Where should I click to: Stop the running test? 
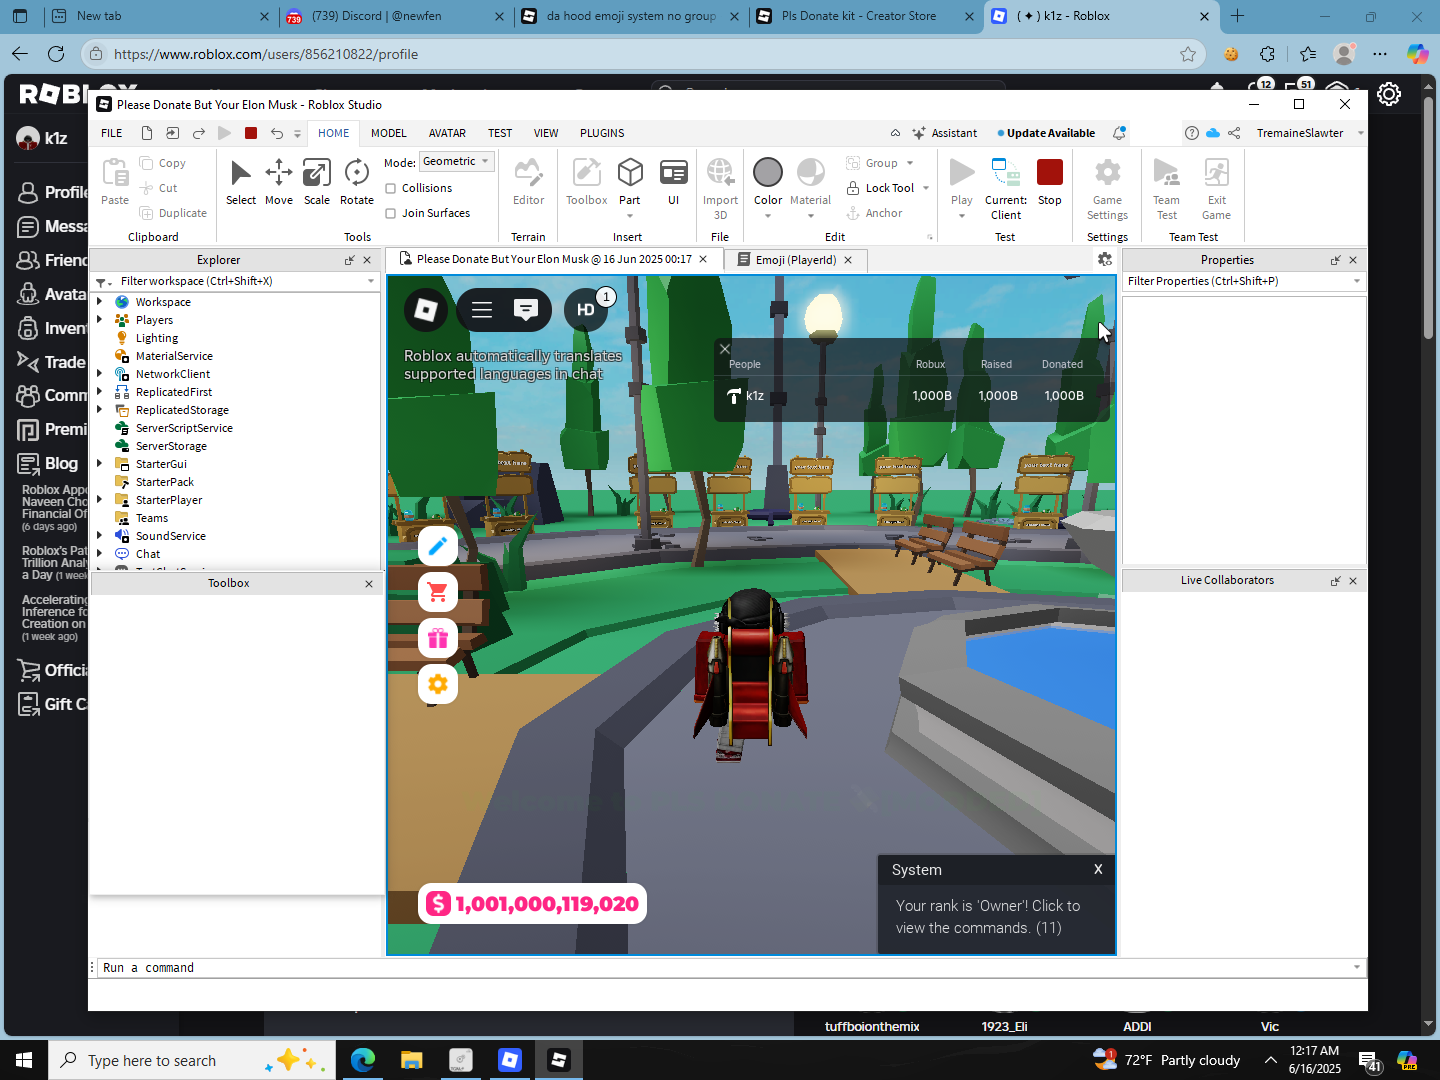(1050, 182)
